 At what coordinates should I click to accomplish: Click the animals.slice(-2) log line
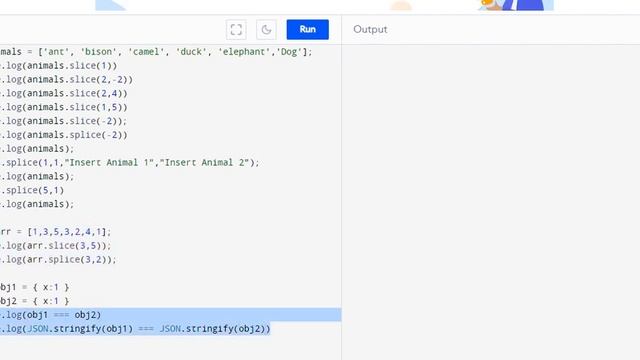[x=64, y=121]
